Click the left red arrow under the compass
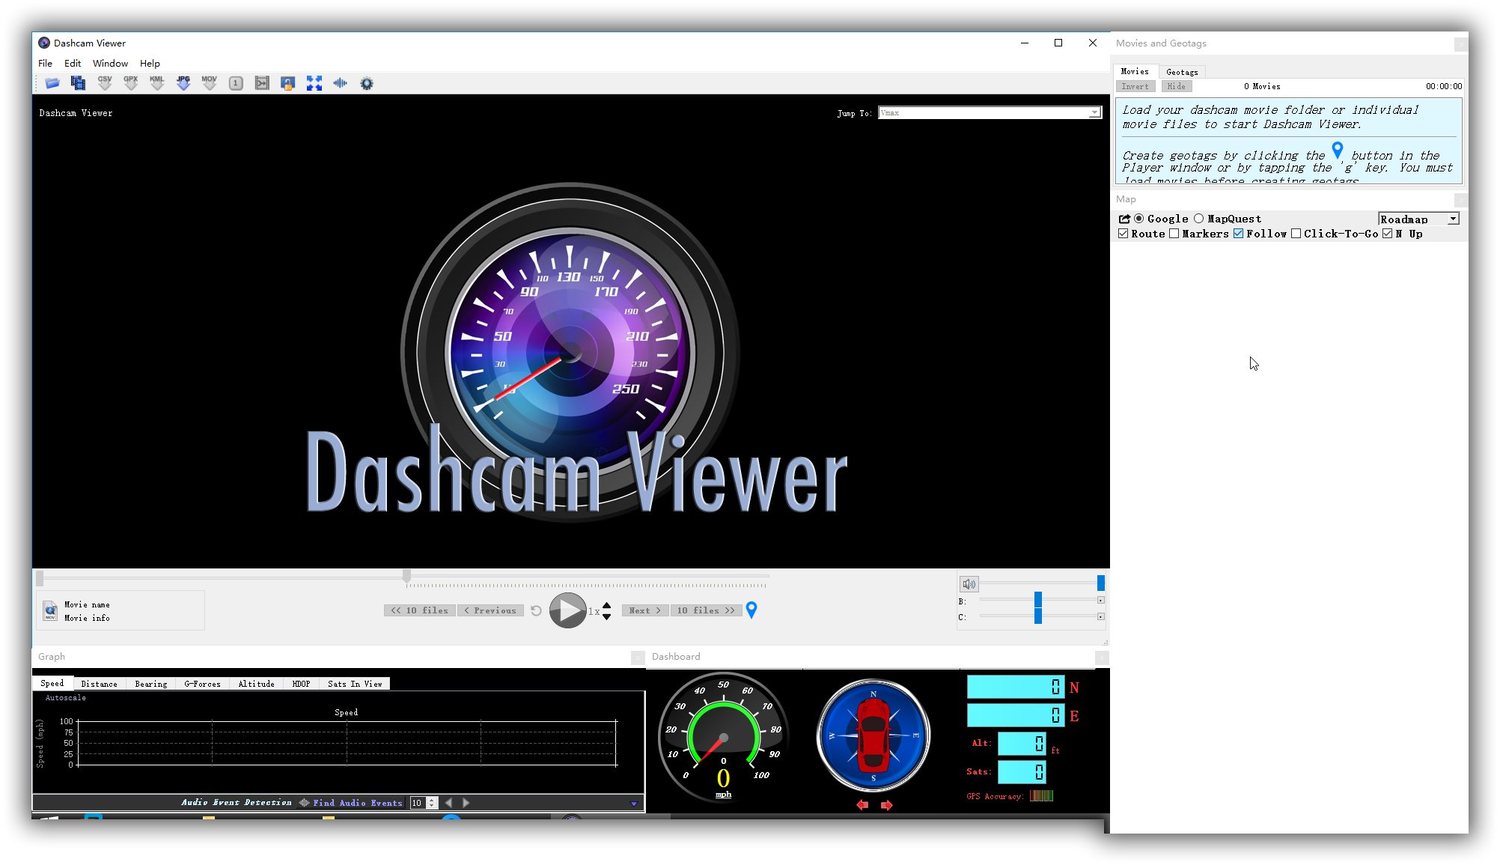Viewport: 1500px width, 865px height. 862,805
